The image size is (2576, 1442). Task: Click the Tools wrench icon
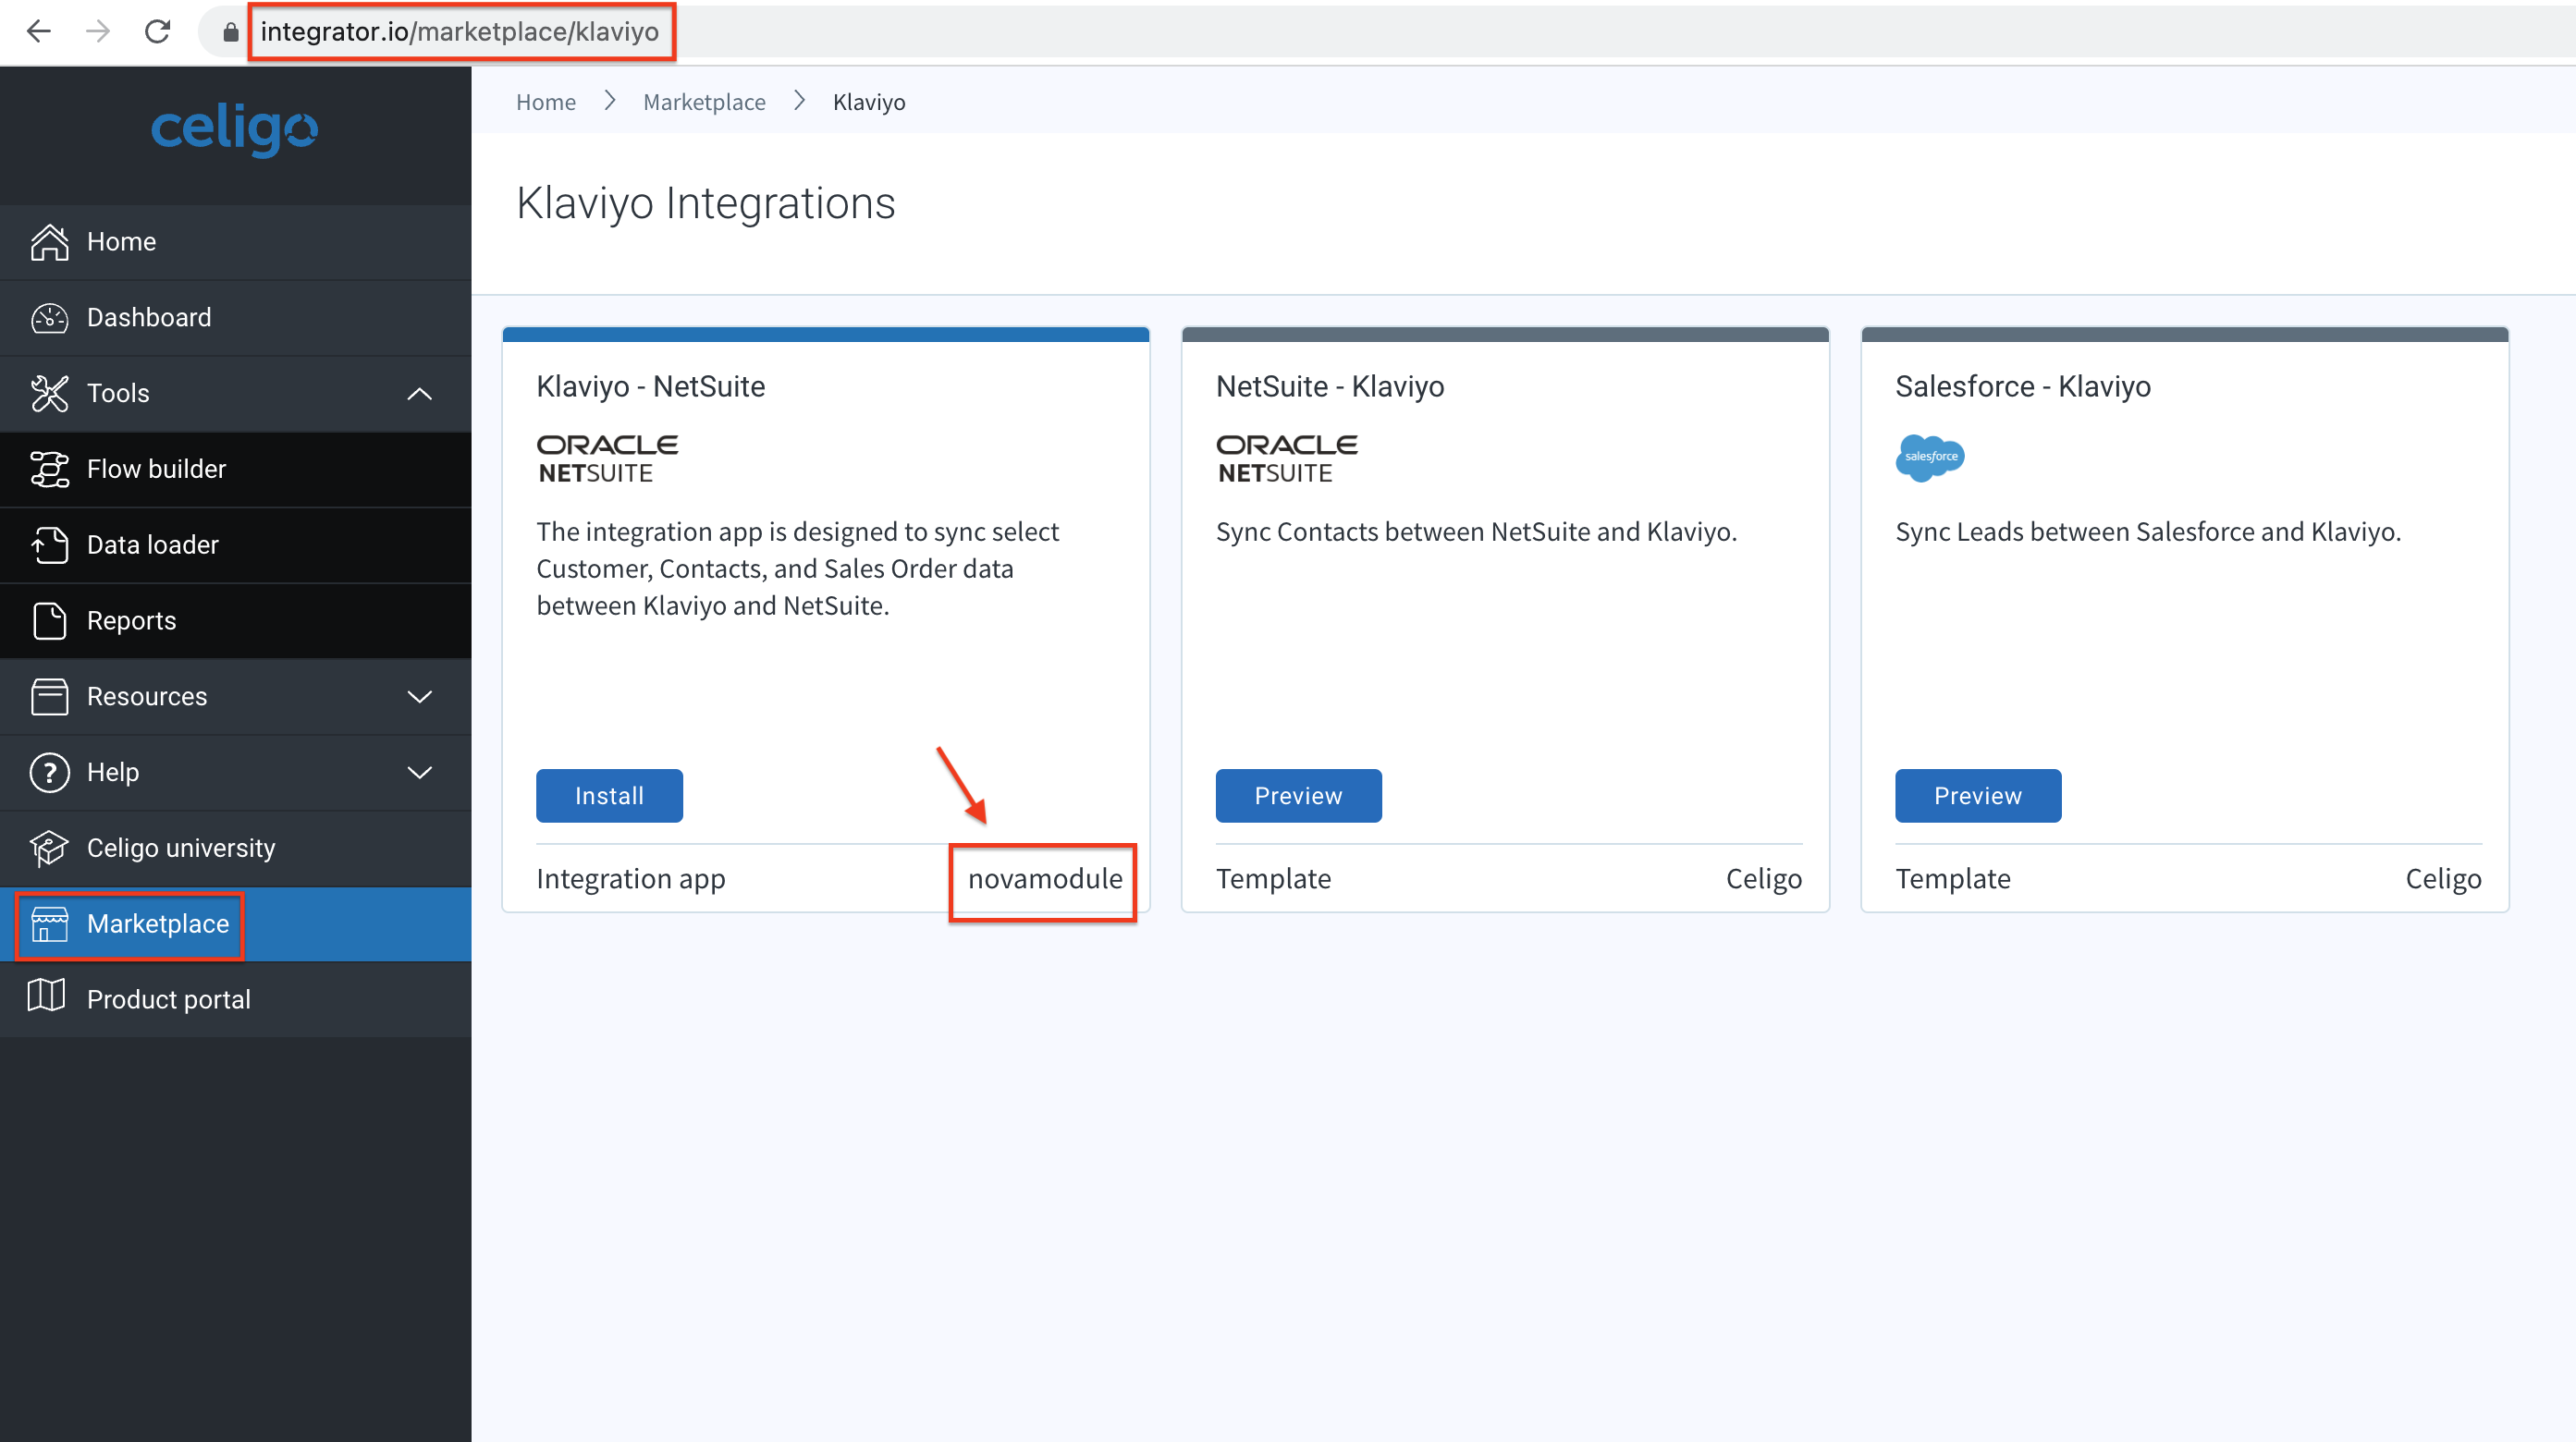click(x=49, y=393)
